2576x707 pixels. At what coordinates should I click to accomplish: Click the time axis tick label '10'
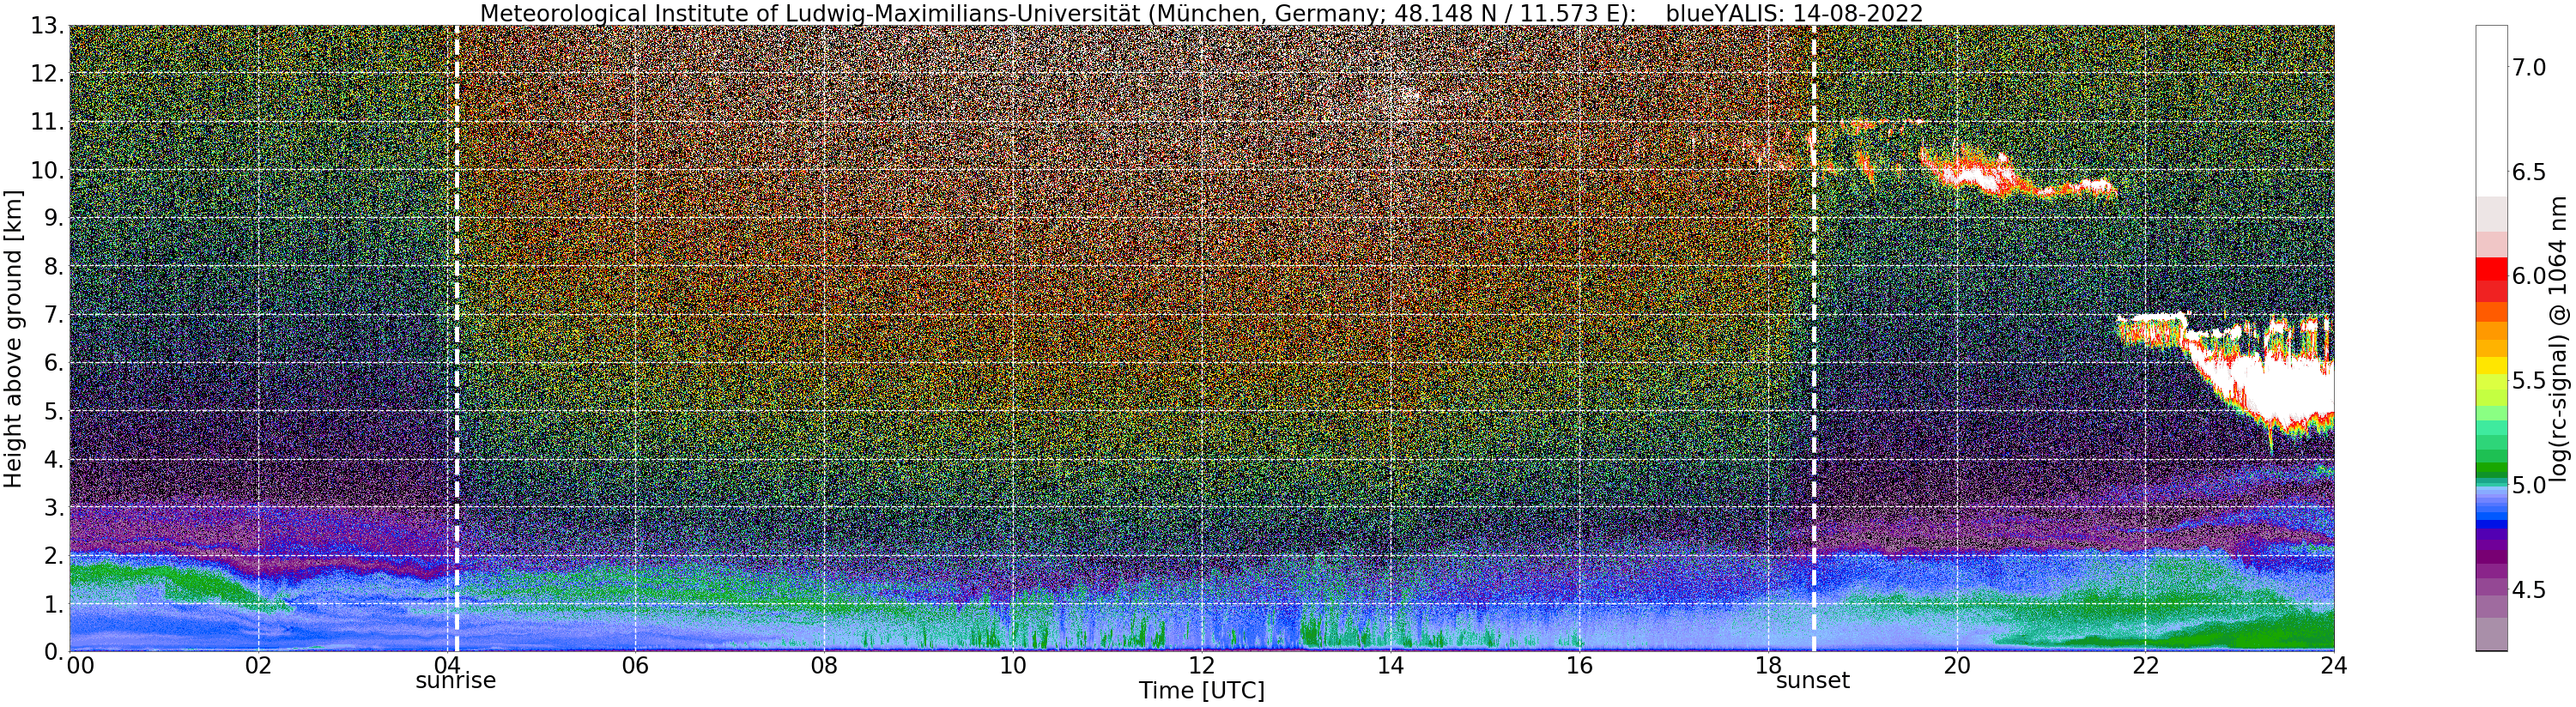[1013, 665]
